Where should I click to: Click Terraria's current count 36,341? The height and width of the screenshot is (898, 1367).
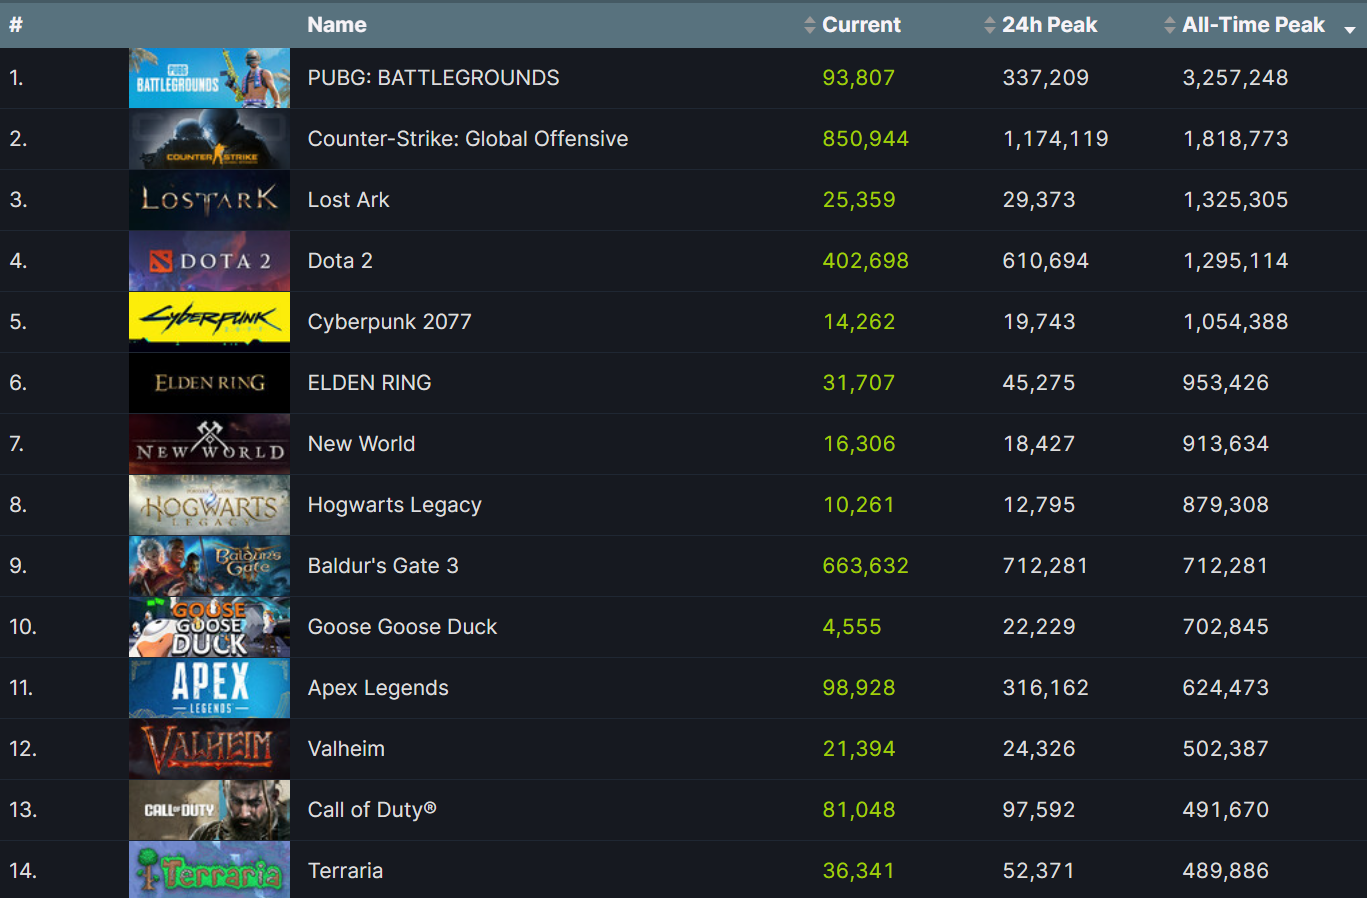click(x=858, y=871)
